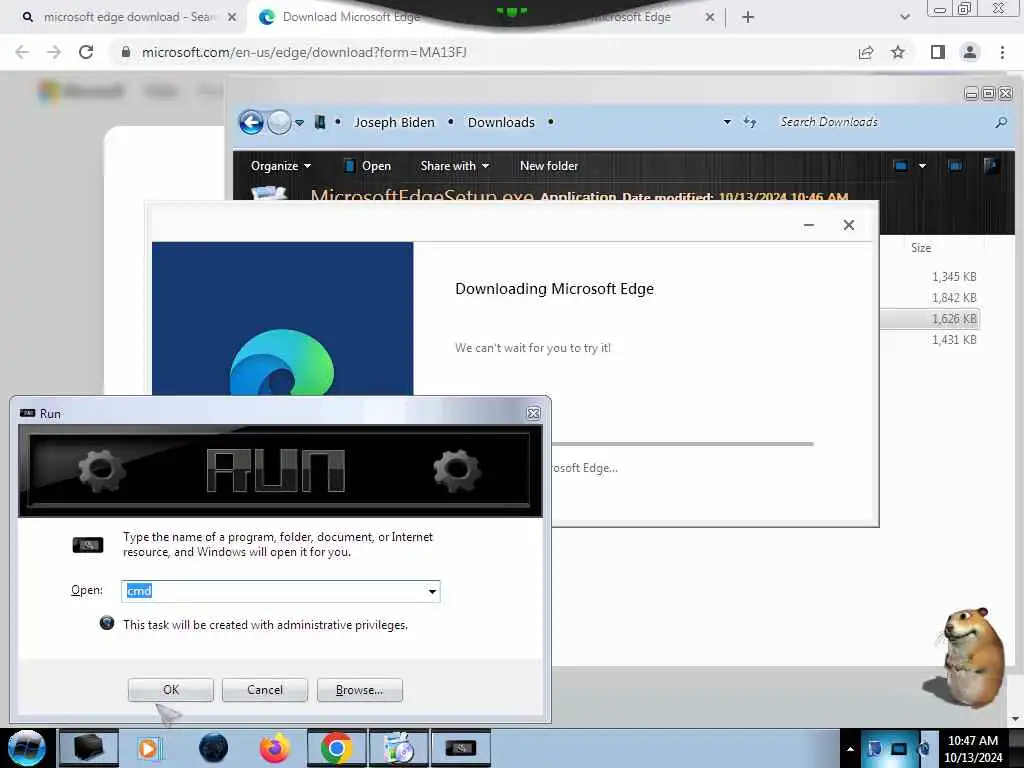This screenshot has width=1024, height=768.
Task: Open a new Chrome tab with plus
Action: coord(748,17)
